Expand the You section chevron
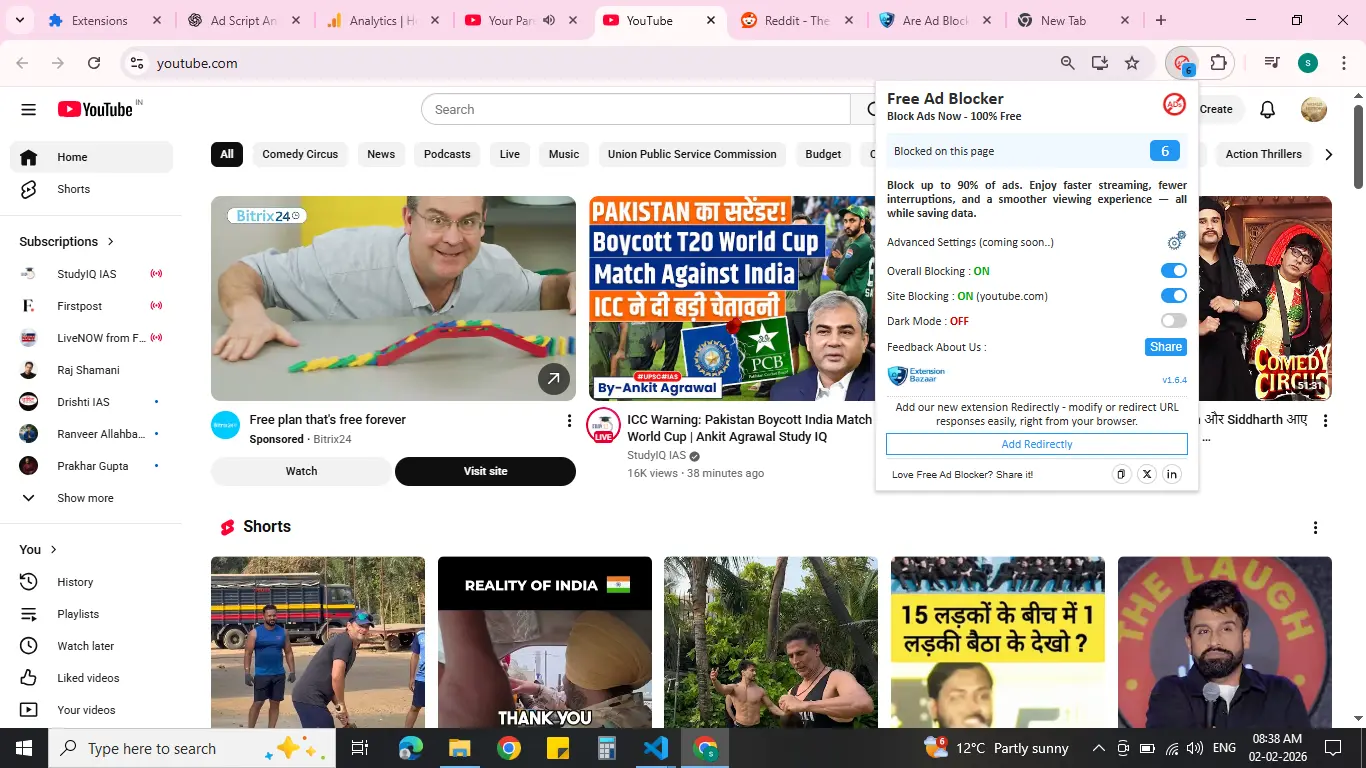 54,550
